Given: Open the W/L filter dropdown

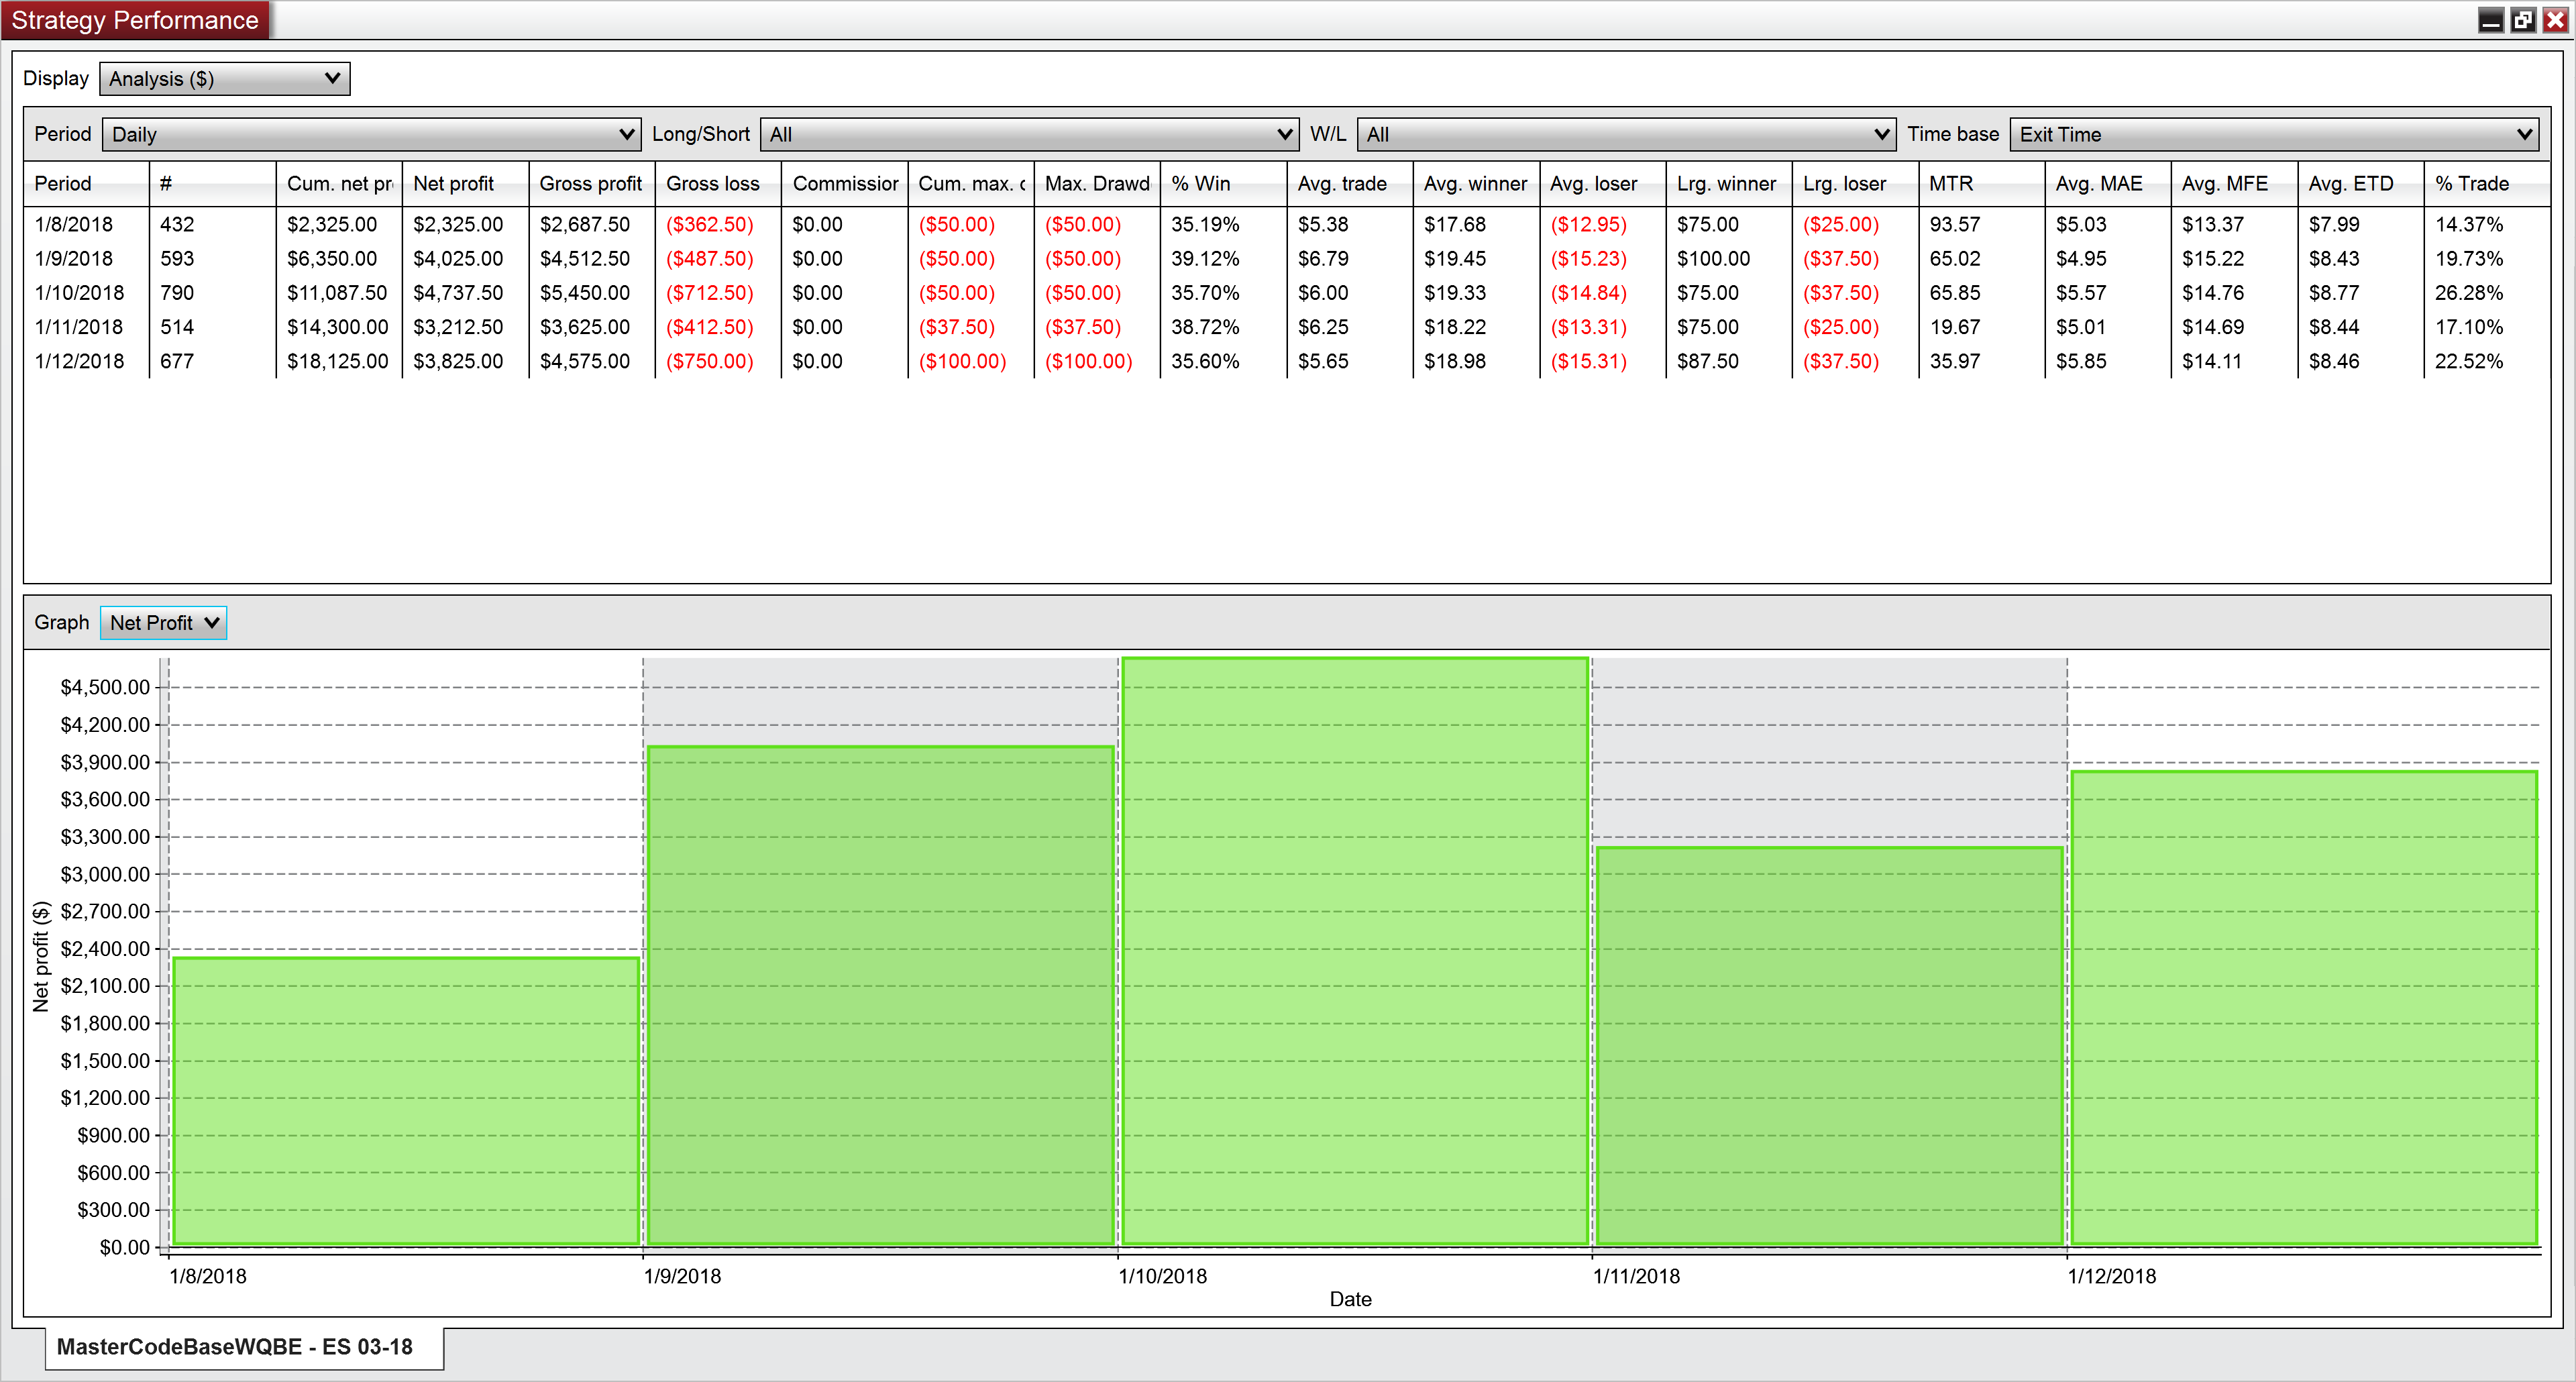Looking at the screenshot, I should tap(1626, 134).
